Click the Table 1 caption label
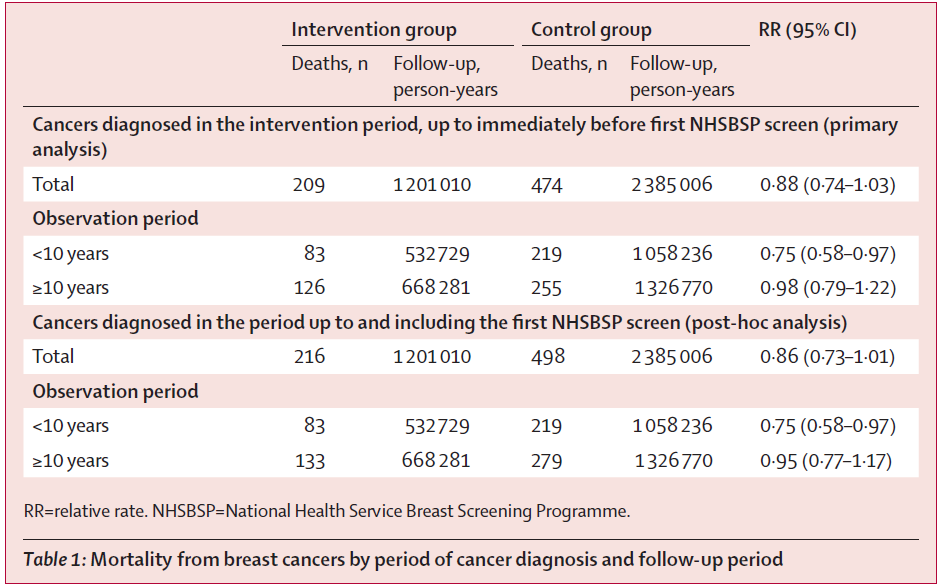 (x=55, y=559)
